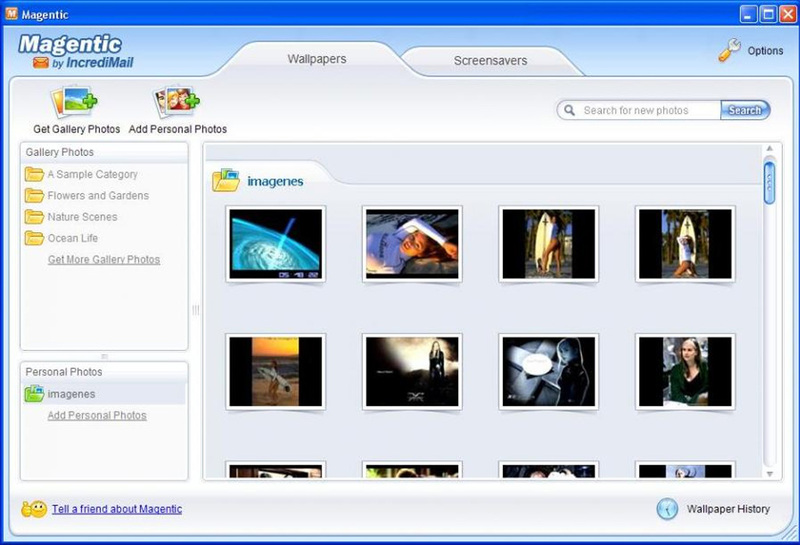Select last surfboard thumbnail in top row
The height and width of the screenshot is (545, 800).
[x=685, y=244]
